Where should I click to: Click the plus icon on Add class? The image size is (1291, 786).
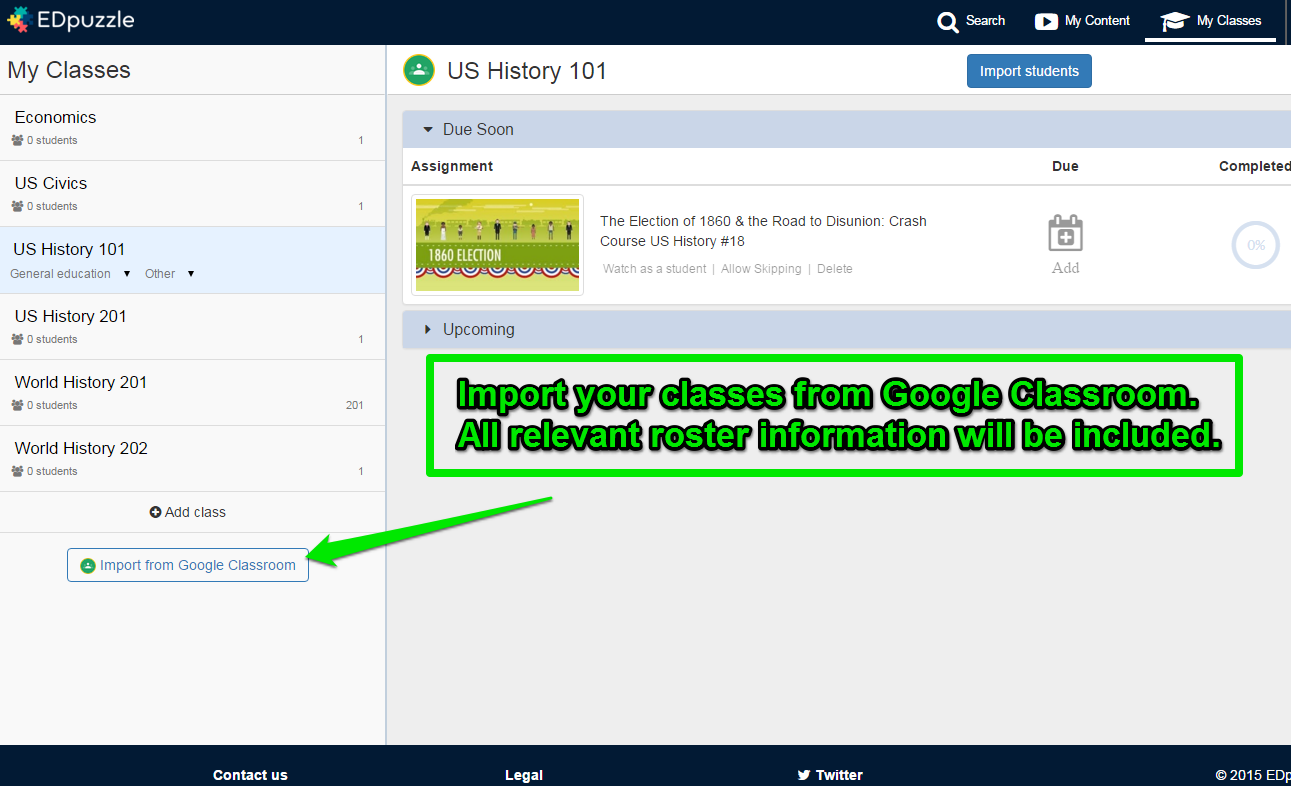pyautogui.click(x=155, y=512)
